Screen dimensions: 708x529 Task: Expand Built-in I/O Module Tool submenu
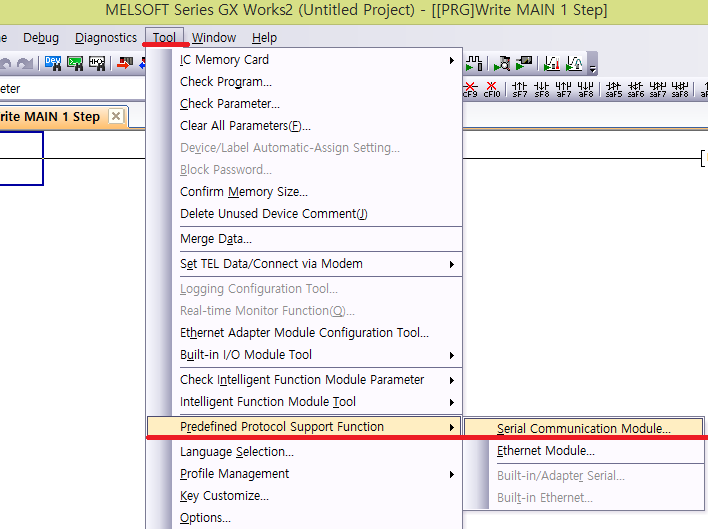317,355
